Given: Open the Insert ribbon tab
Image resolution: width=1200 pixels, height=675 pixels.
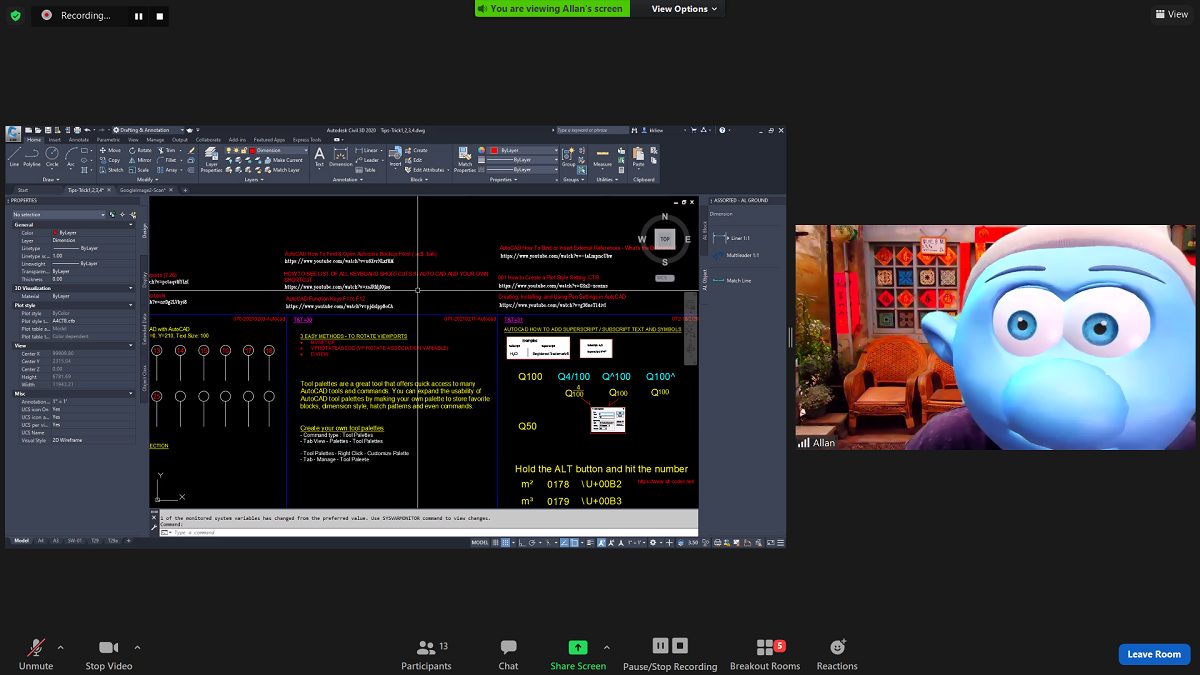Looking at the screenshot, I should [55, 140].
